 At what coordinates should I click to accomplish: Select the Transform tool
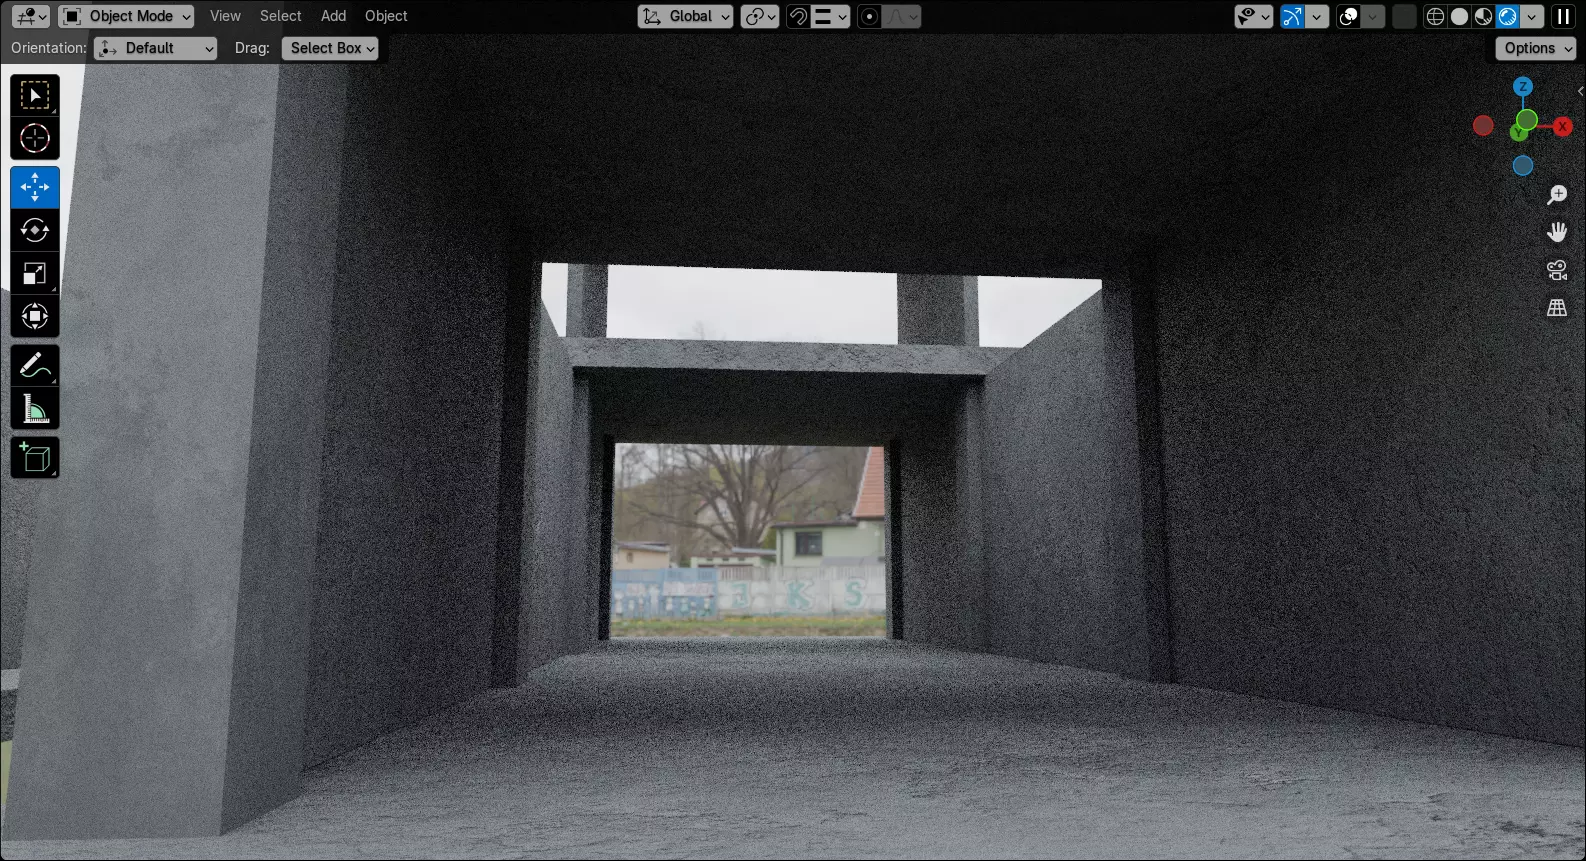tap(35, 316)
